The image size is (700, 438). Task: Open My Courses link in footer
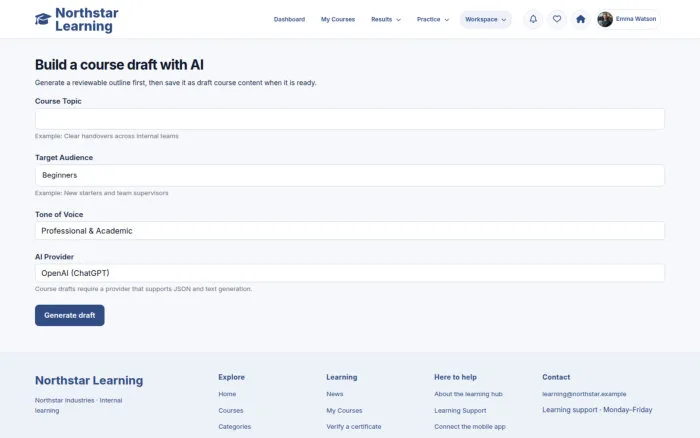(x=344, y=410)
